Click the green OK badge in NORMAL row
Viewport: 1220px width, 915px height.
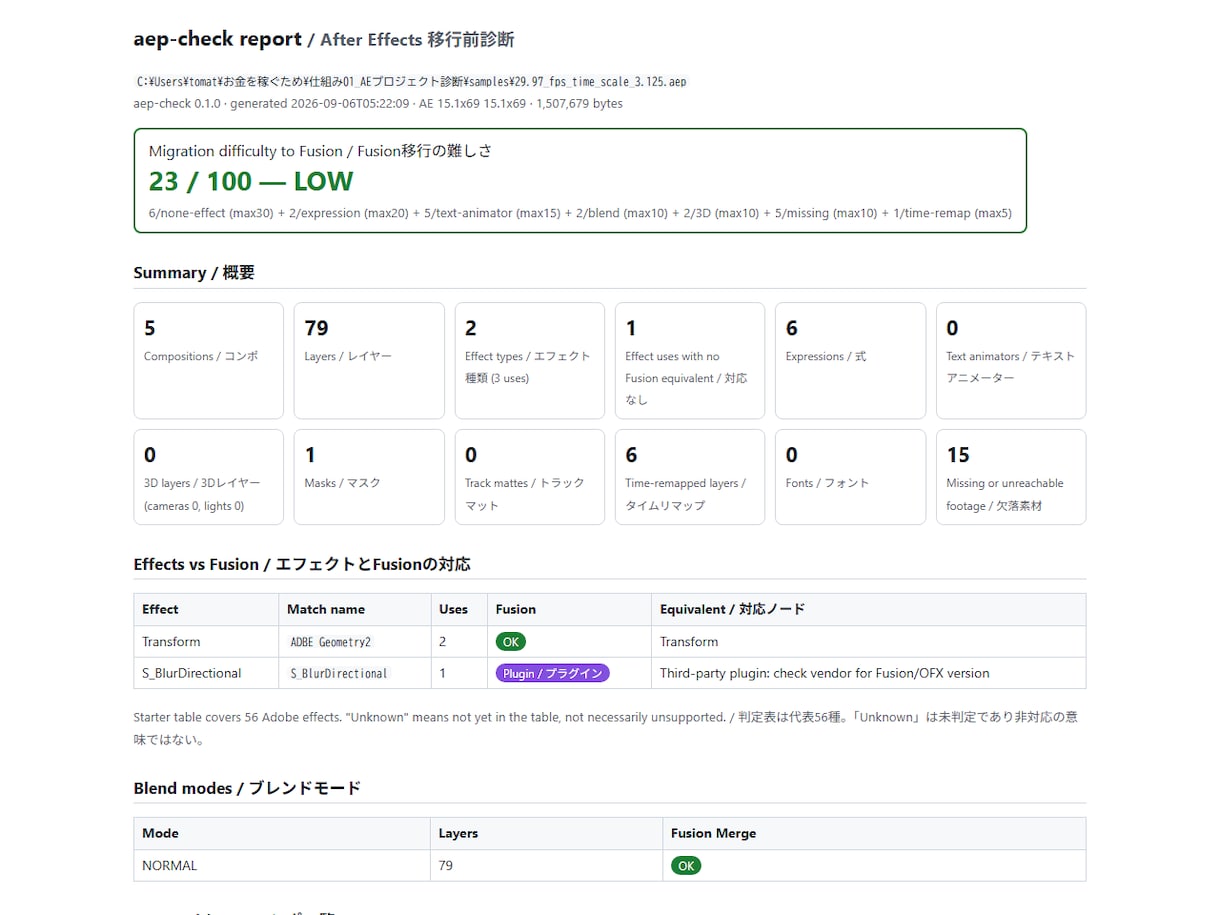(x=686, y=866)
